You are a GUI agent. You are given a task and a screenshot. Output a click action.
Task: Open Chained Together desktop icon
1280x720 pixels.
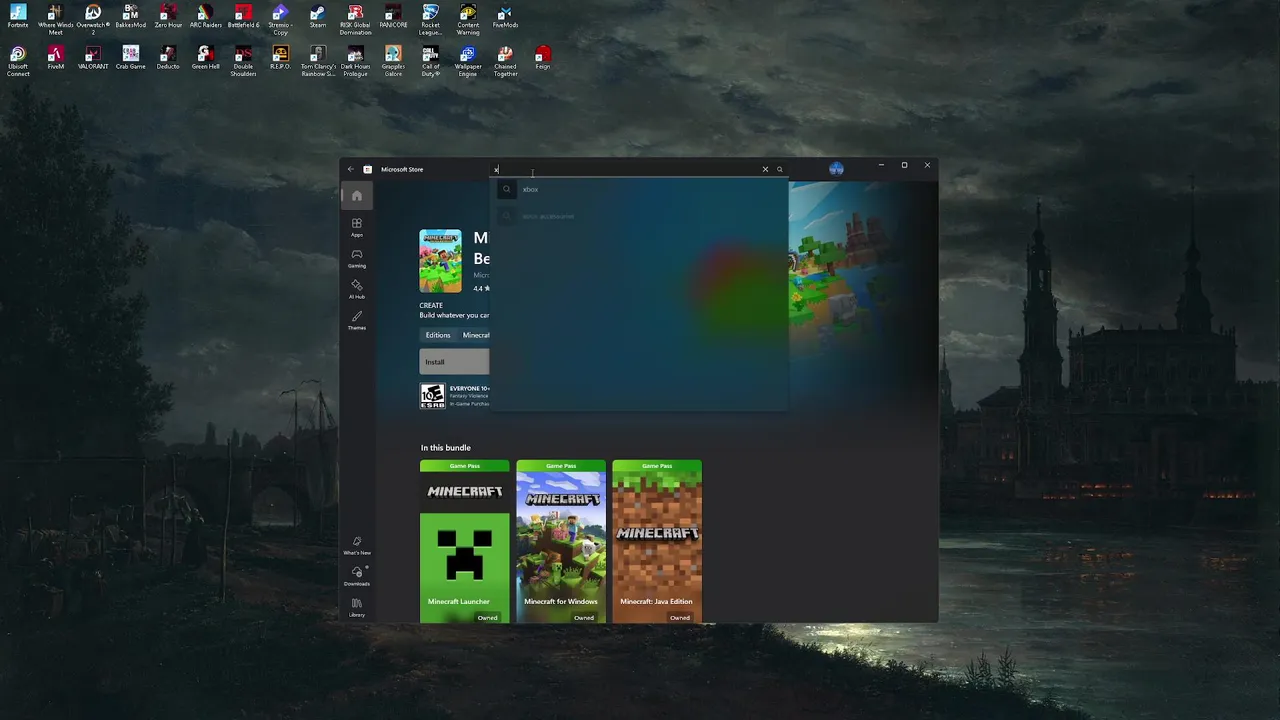click(x=505, y=61)
